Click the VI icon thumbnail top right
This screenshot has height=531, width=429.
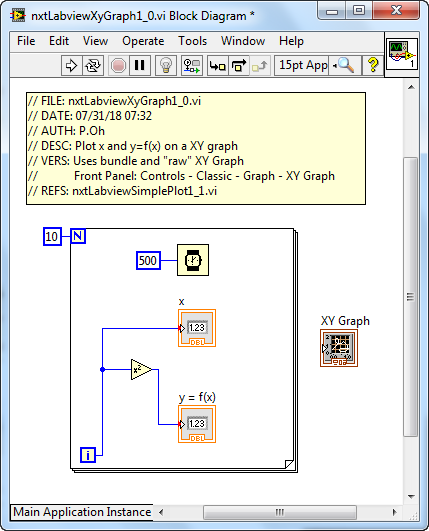click(402, 54)
